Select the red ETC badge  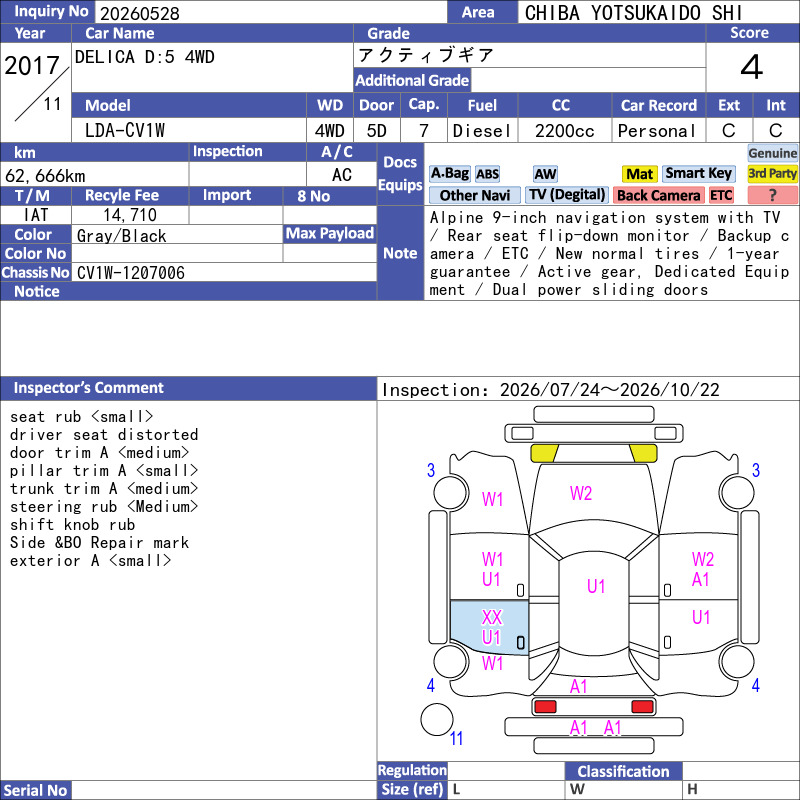[x=721, y=195]
